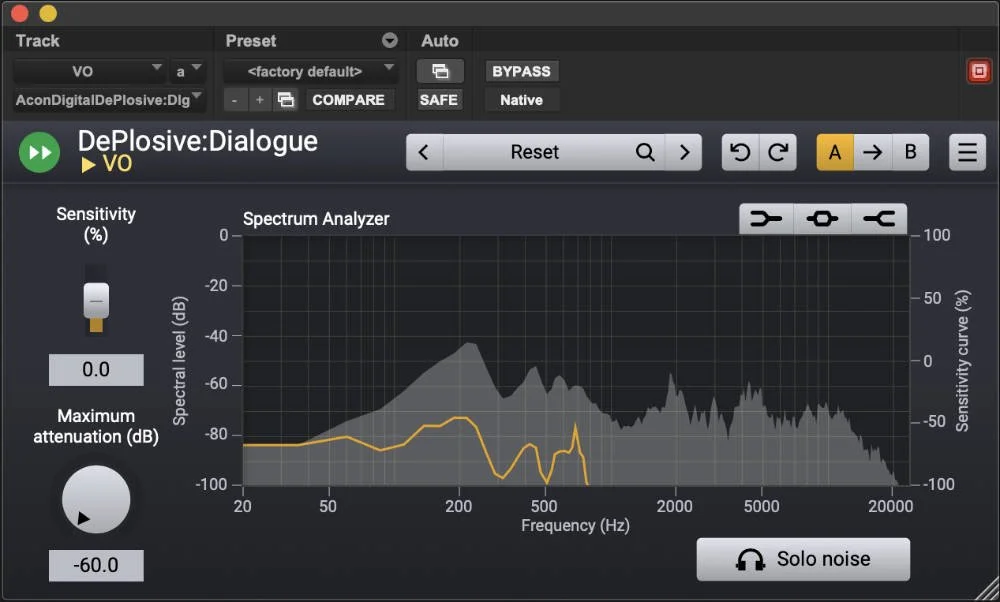The height and width of the screenshot is (602, 1000).
Task: Select the A settings slot
Action: click(x=835, y=152)
